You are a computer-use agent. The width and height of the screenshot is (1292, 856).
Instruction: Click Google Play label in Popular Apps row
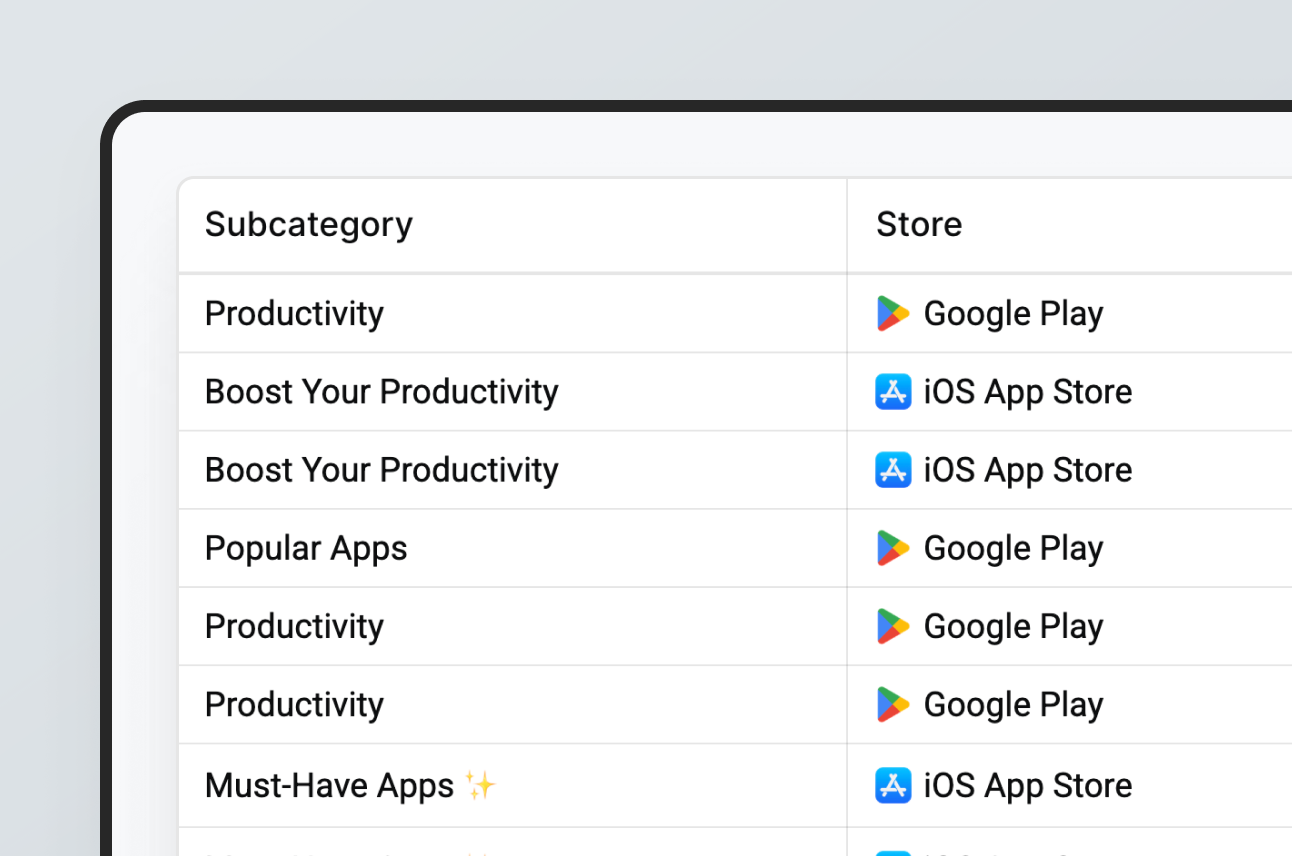(x=1013, y=548)
